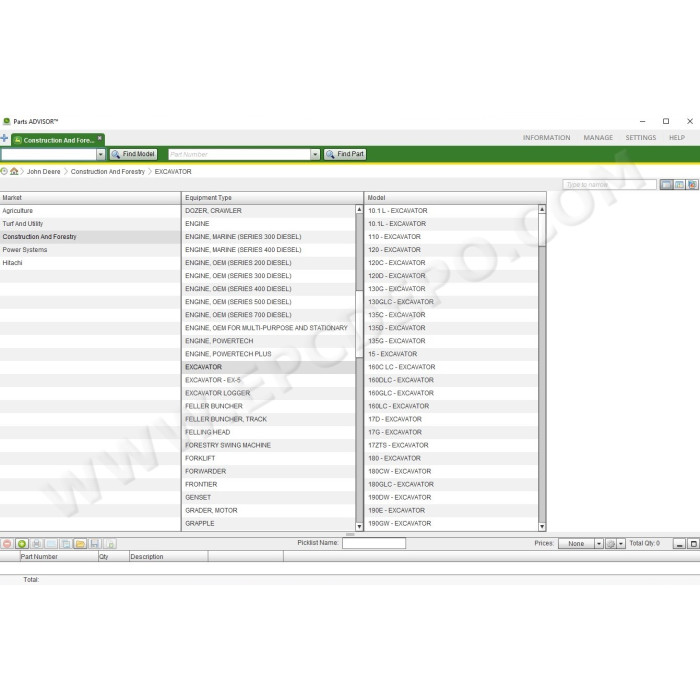Maximize the picklist panel
Viewport: 700px width, 700px height.
click(x=693, y=543)
